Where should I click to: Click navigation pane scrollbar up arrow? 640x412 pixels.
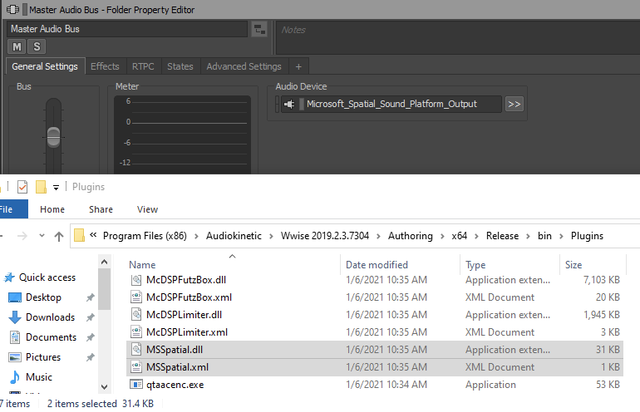(104, 262)
